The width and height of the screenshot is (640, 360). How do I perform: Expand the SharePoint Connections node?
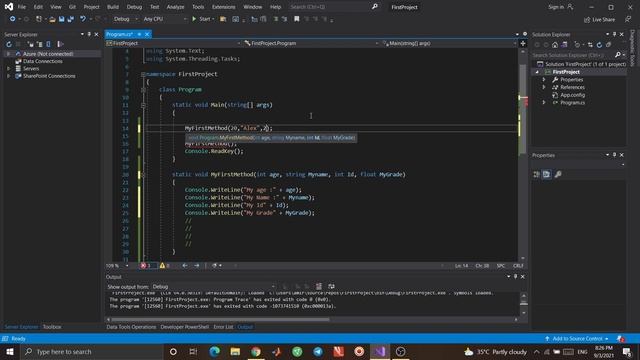tap(9, 76)
